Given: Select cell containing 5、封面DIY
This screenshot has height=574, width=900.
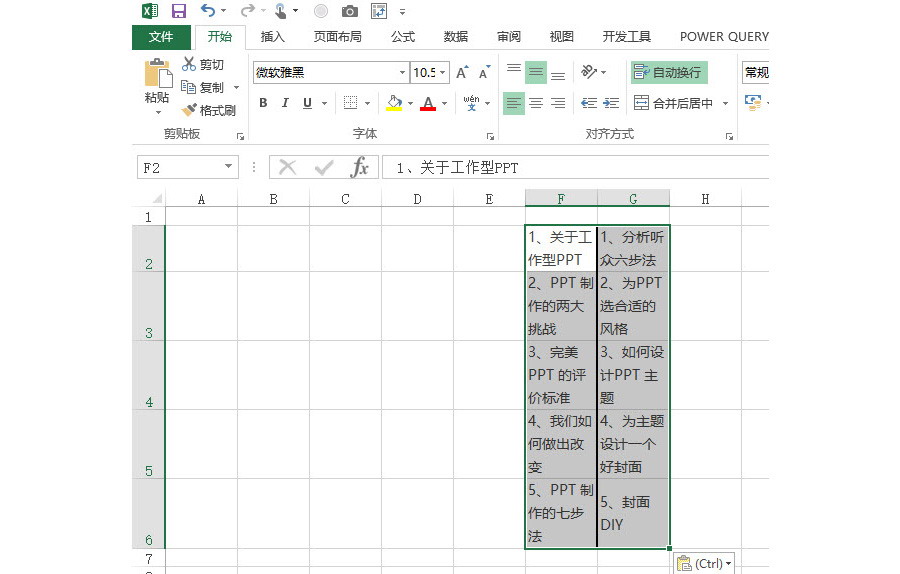Looking at the screenshot, I should point(633,513).
